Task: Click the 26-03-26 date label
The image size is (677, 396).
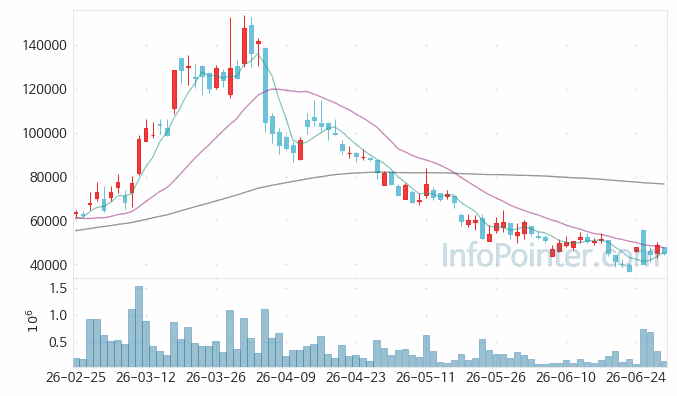Action: pos(215,377)
